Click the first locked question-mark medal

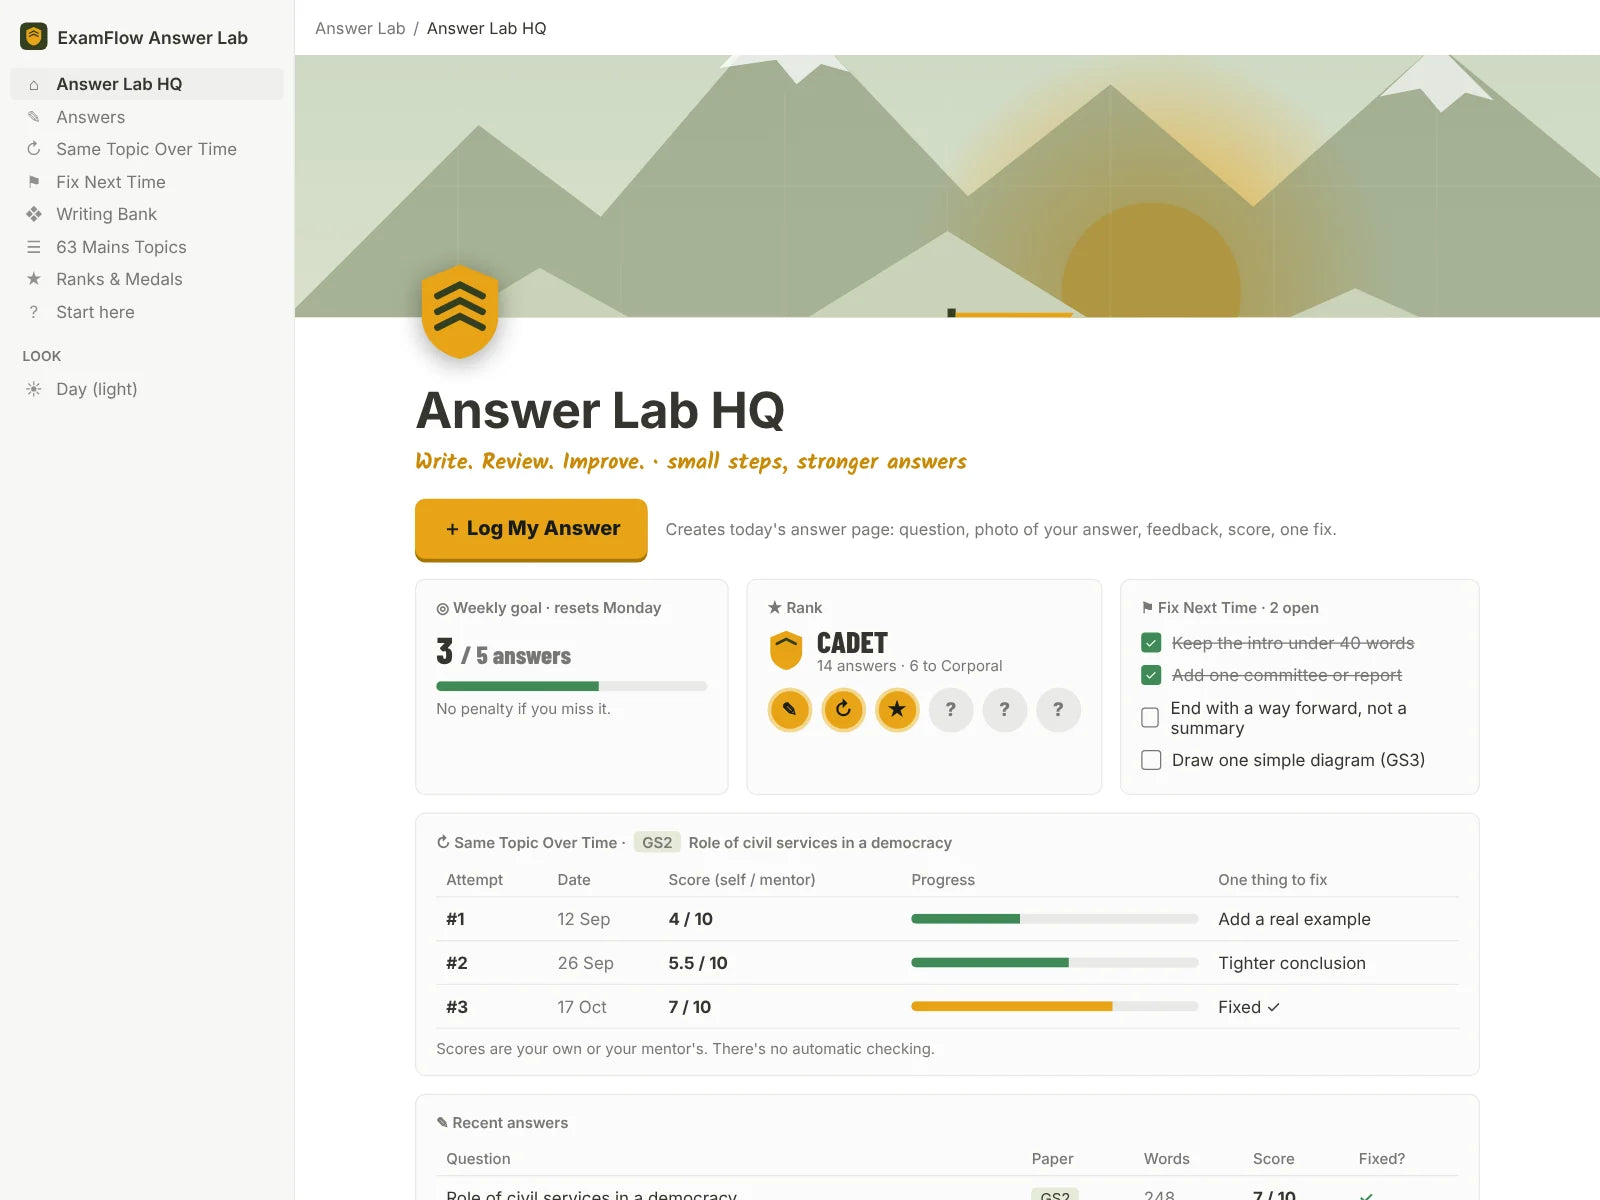pos(951,710)
